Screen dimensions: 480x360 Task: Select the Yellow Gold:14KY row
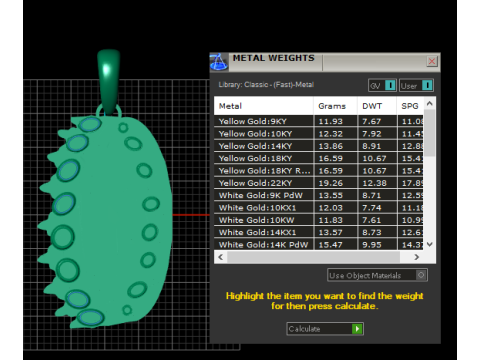[318, 146]
